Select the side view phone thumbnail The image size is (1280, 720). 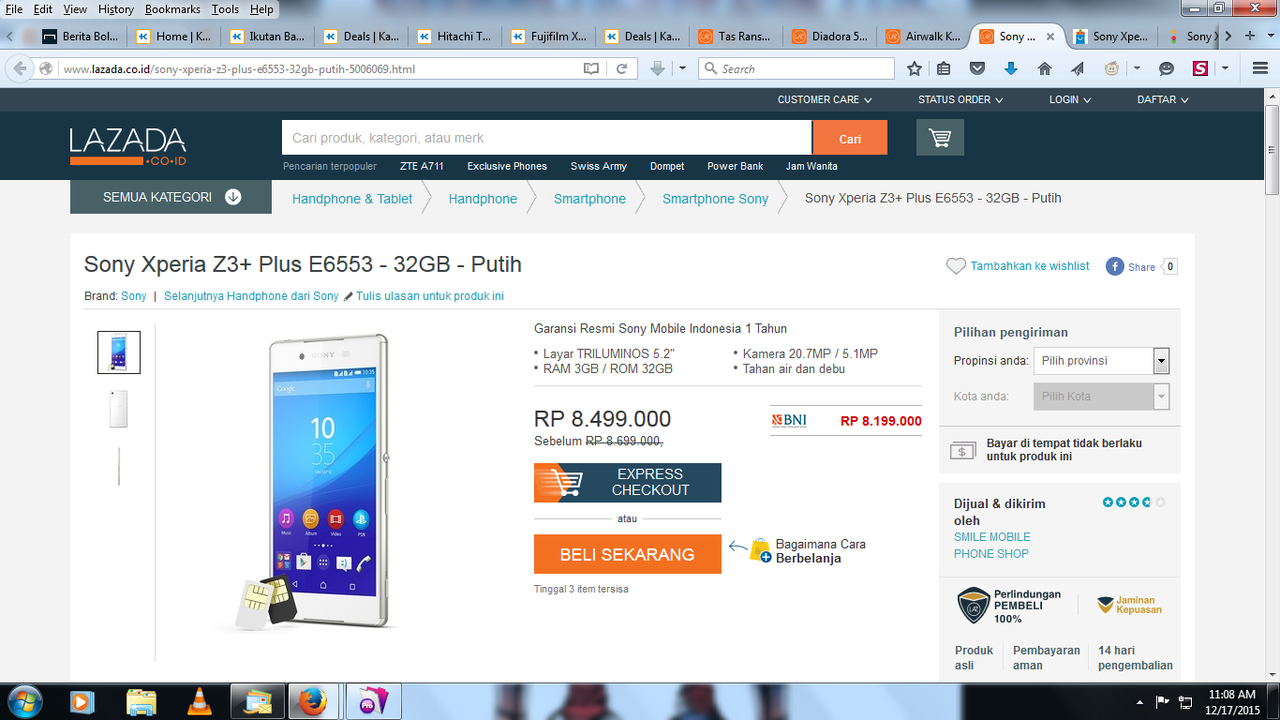[119, 466]
